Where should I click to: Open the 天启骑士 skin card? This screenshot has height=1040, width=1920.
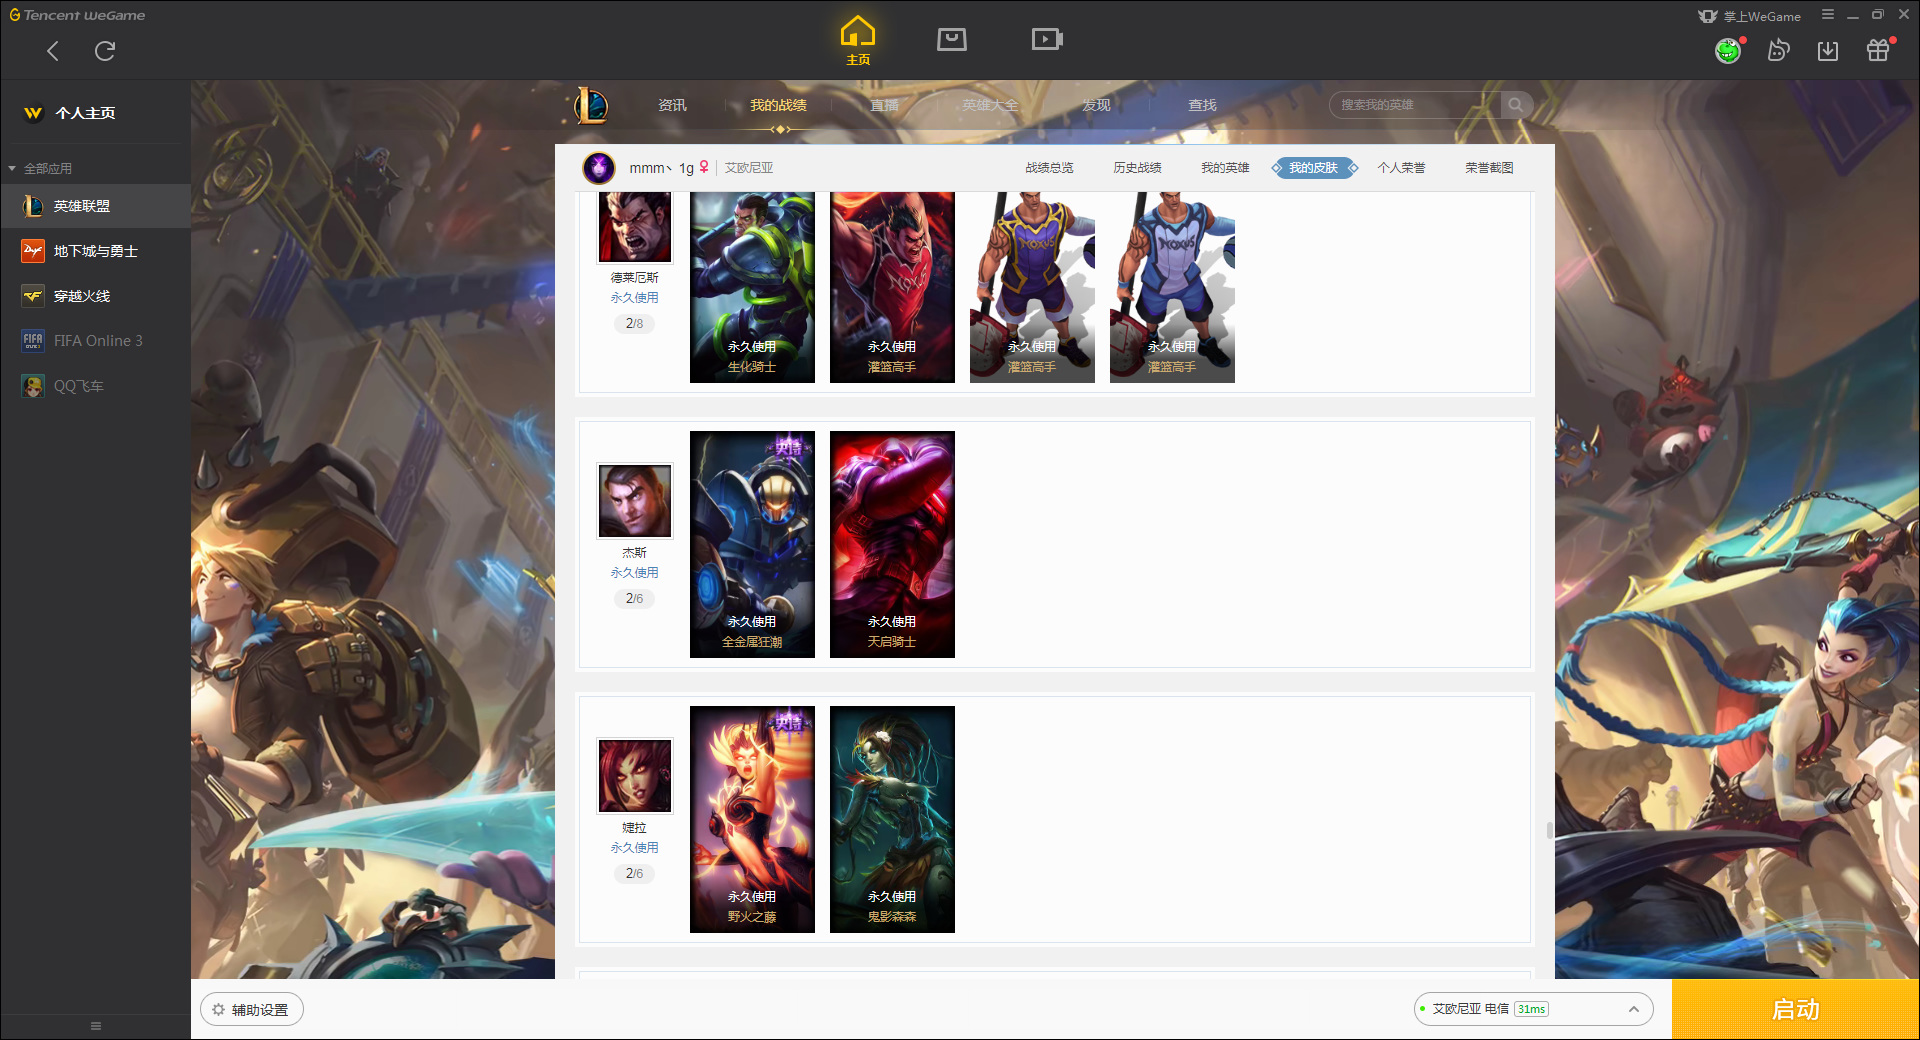tap(892, 545)
